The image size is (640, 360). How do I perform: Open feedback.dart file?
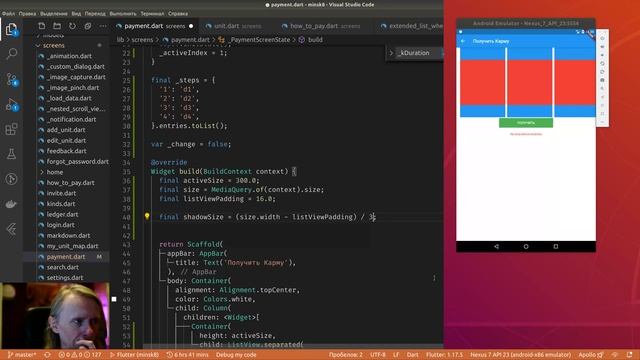(67, 151)
